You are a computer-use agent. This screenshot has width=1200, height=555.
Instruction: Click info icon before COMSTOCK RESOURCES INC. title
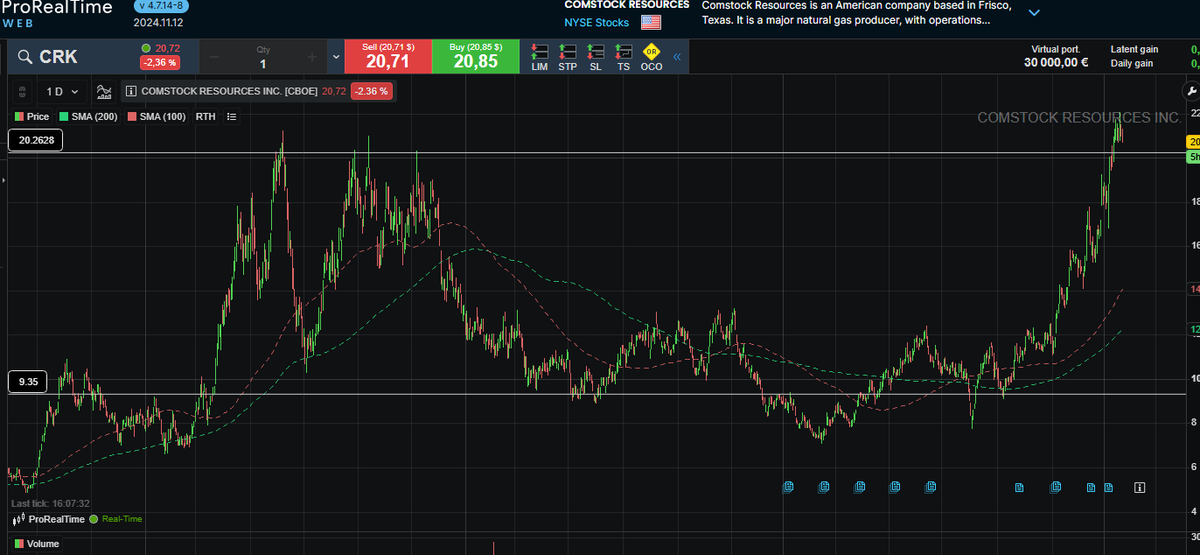pos(131,91)
